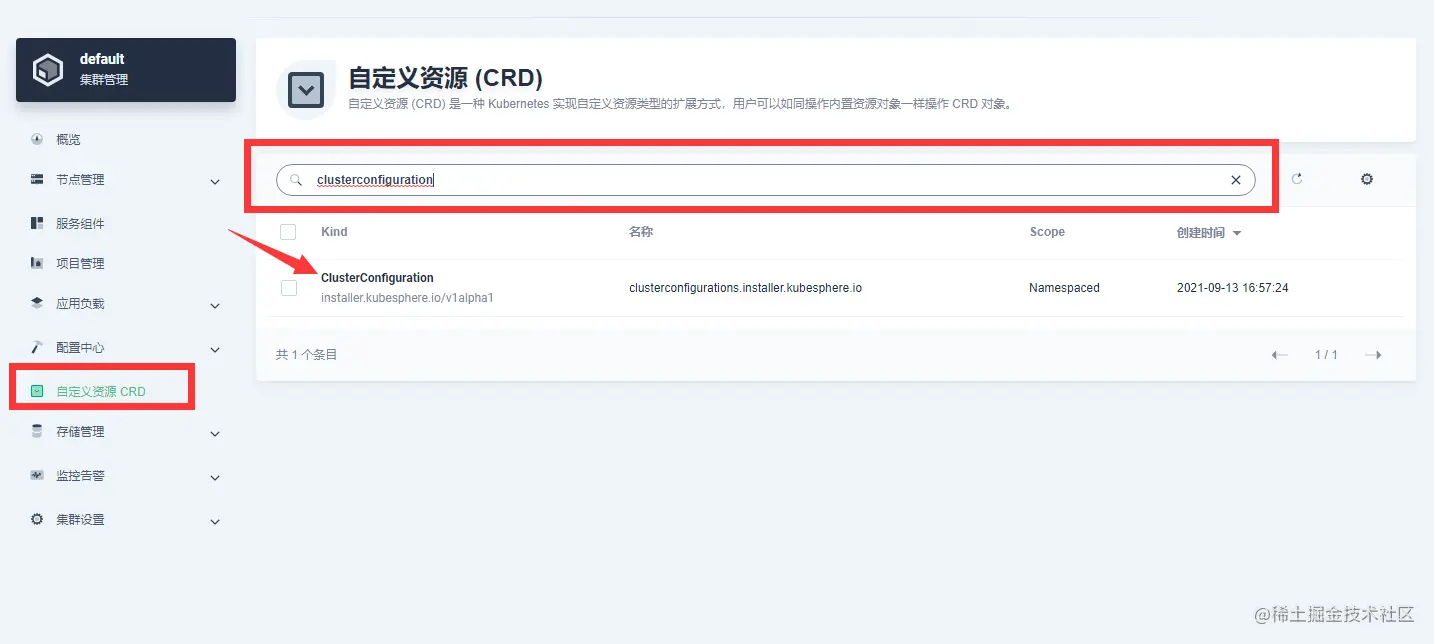Click the 2021-09-13 16:57:24 timestamp

pyautogui.click(x=1232, y=288)
